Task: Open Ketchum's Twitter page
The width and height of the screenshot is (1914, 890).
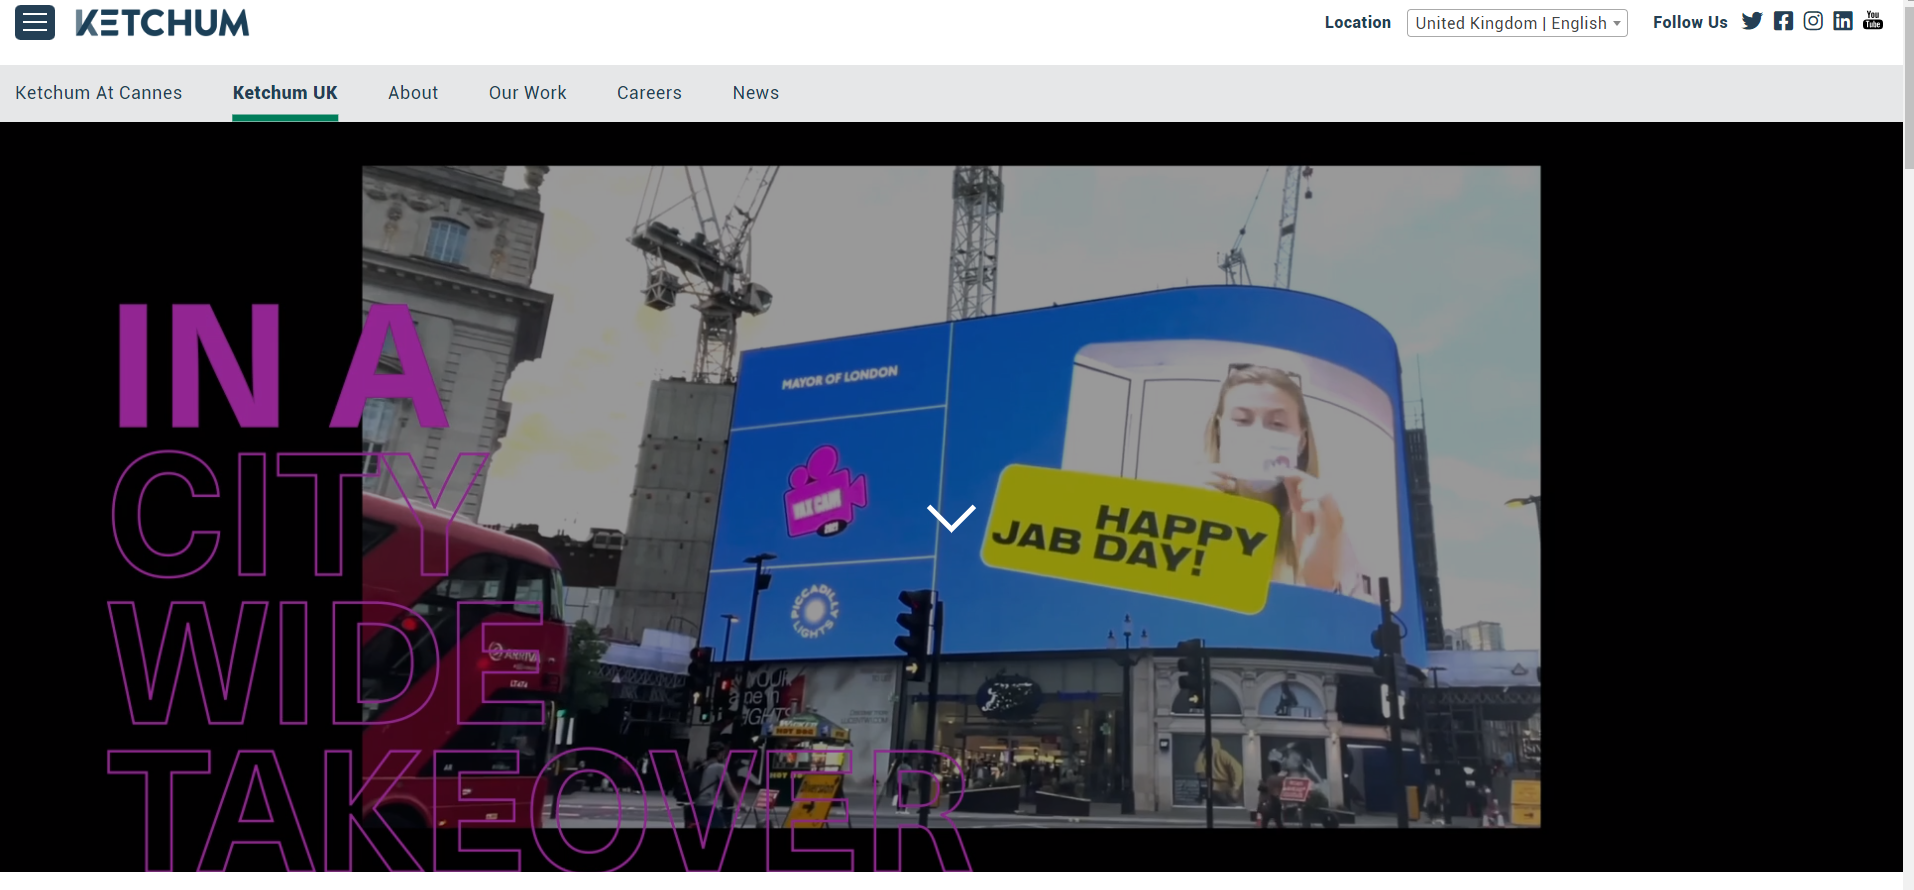Action: [1752, 21]
